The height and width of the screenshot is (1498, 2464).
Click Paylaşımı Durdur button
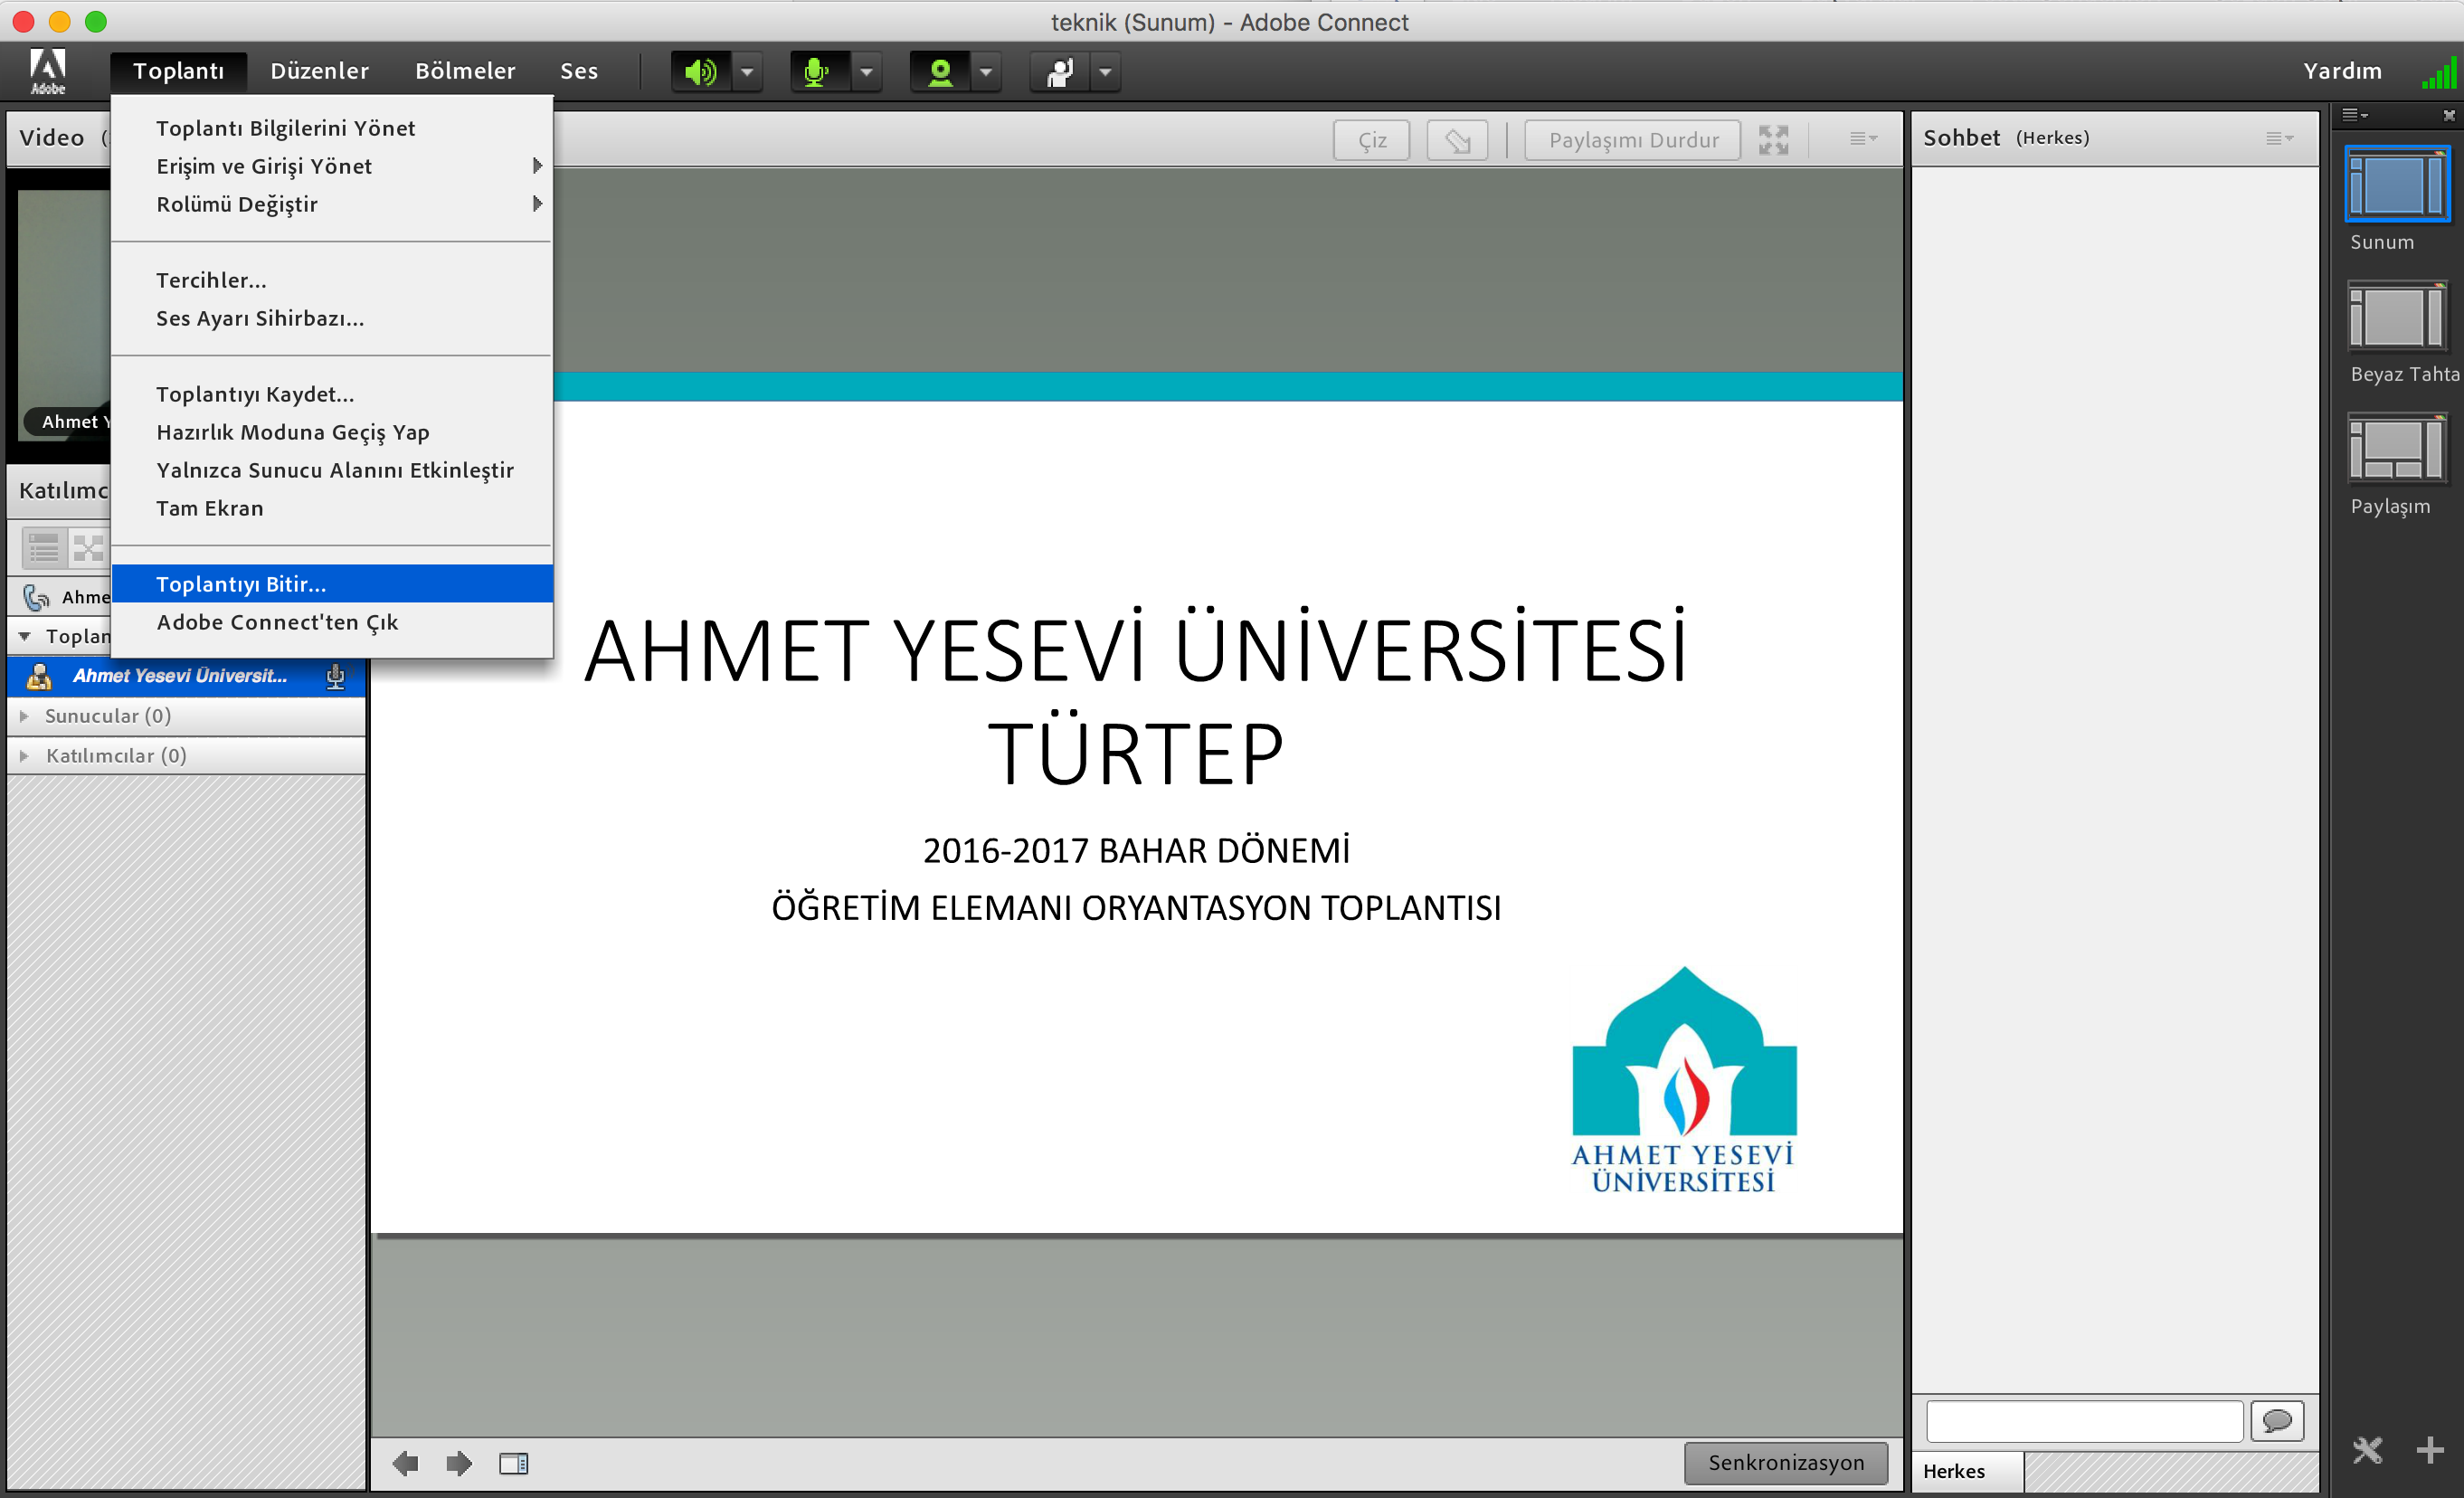[1633, 140]
